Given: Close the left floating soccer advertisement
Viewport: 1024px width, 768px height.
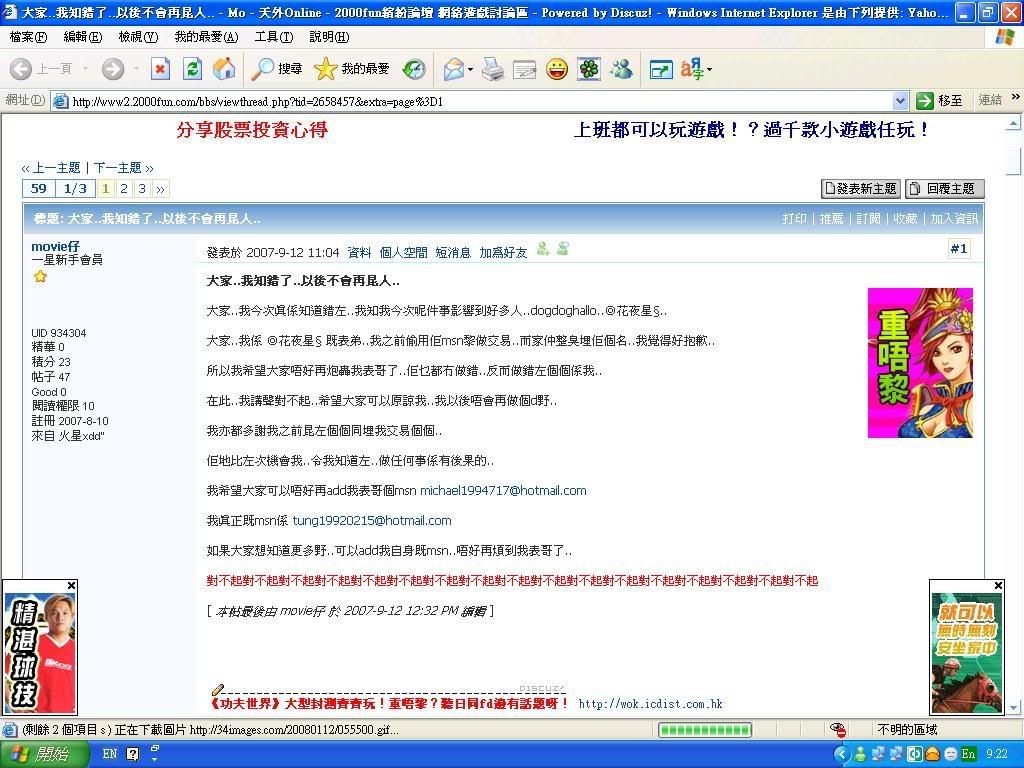Looking at the screenshot, I should (71, 586).
